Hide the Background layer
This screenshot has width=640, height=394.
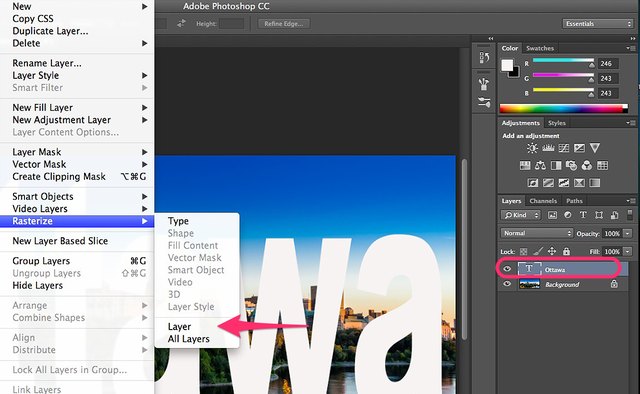tap(507, 284)
